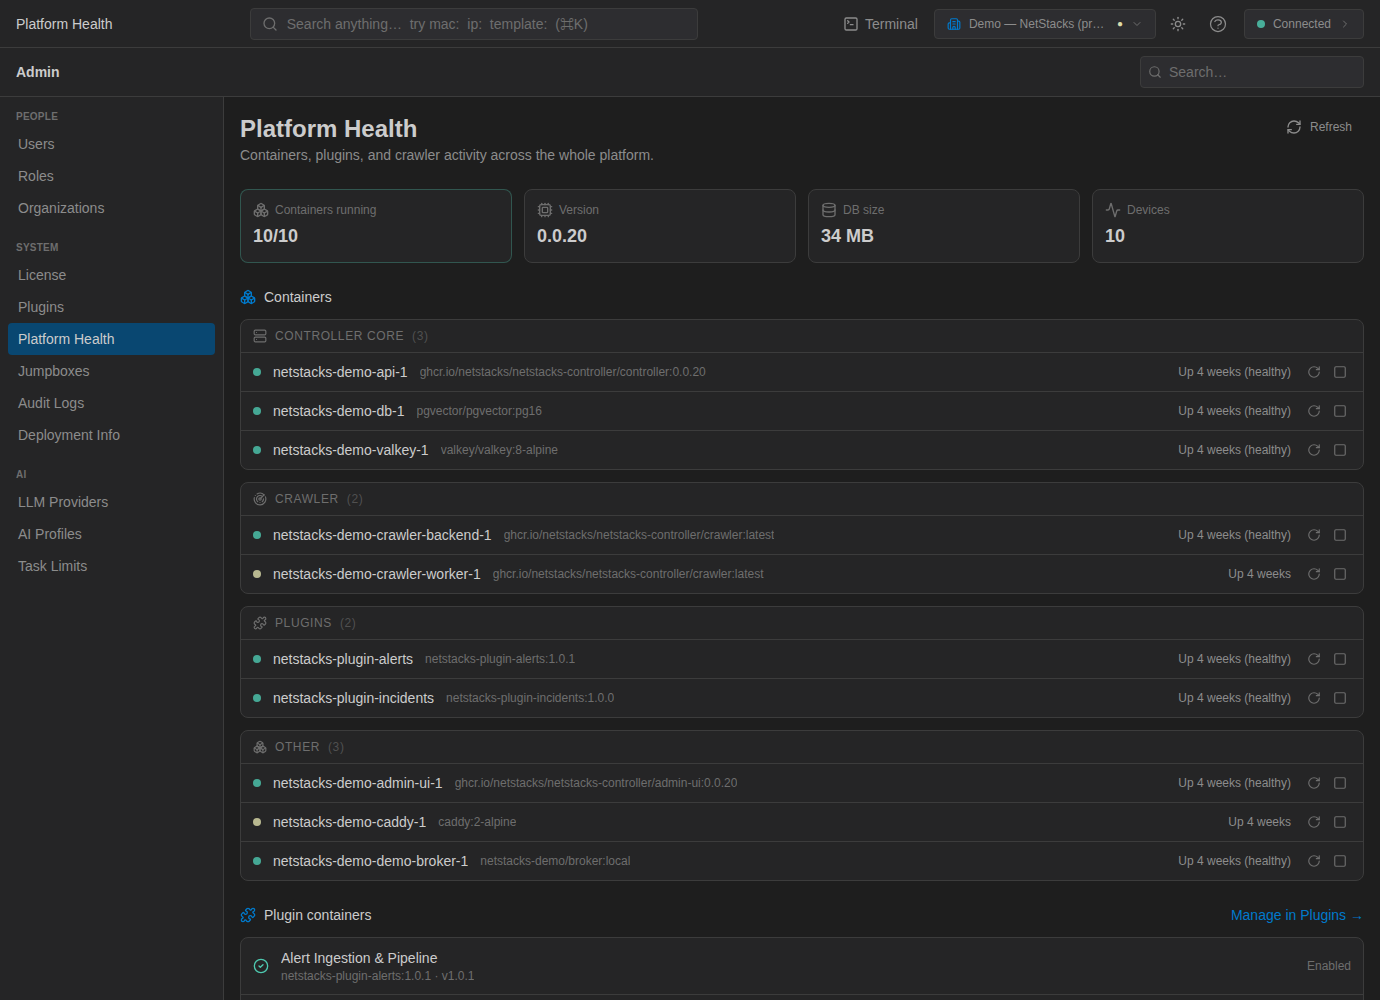The width and height of the screenshot is (1380, 1000).
Task: Focus the global Search anything field
Action: tap(474, 24)
